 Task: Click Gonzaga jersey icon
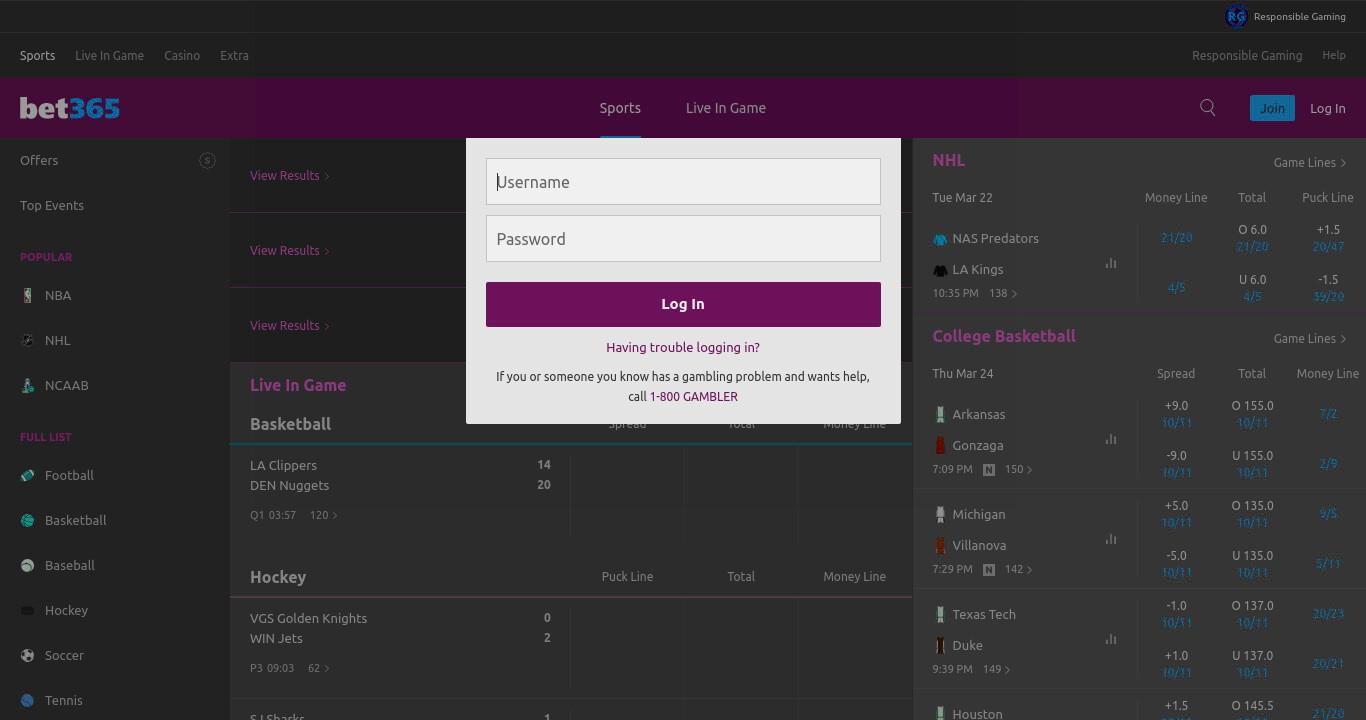tap(940, 445)
